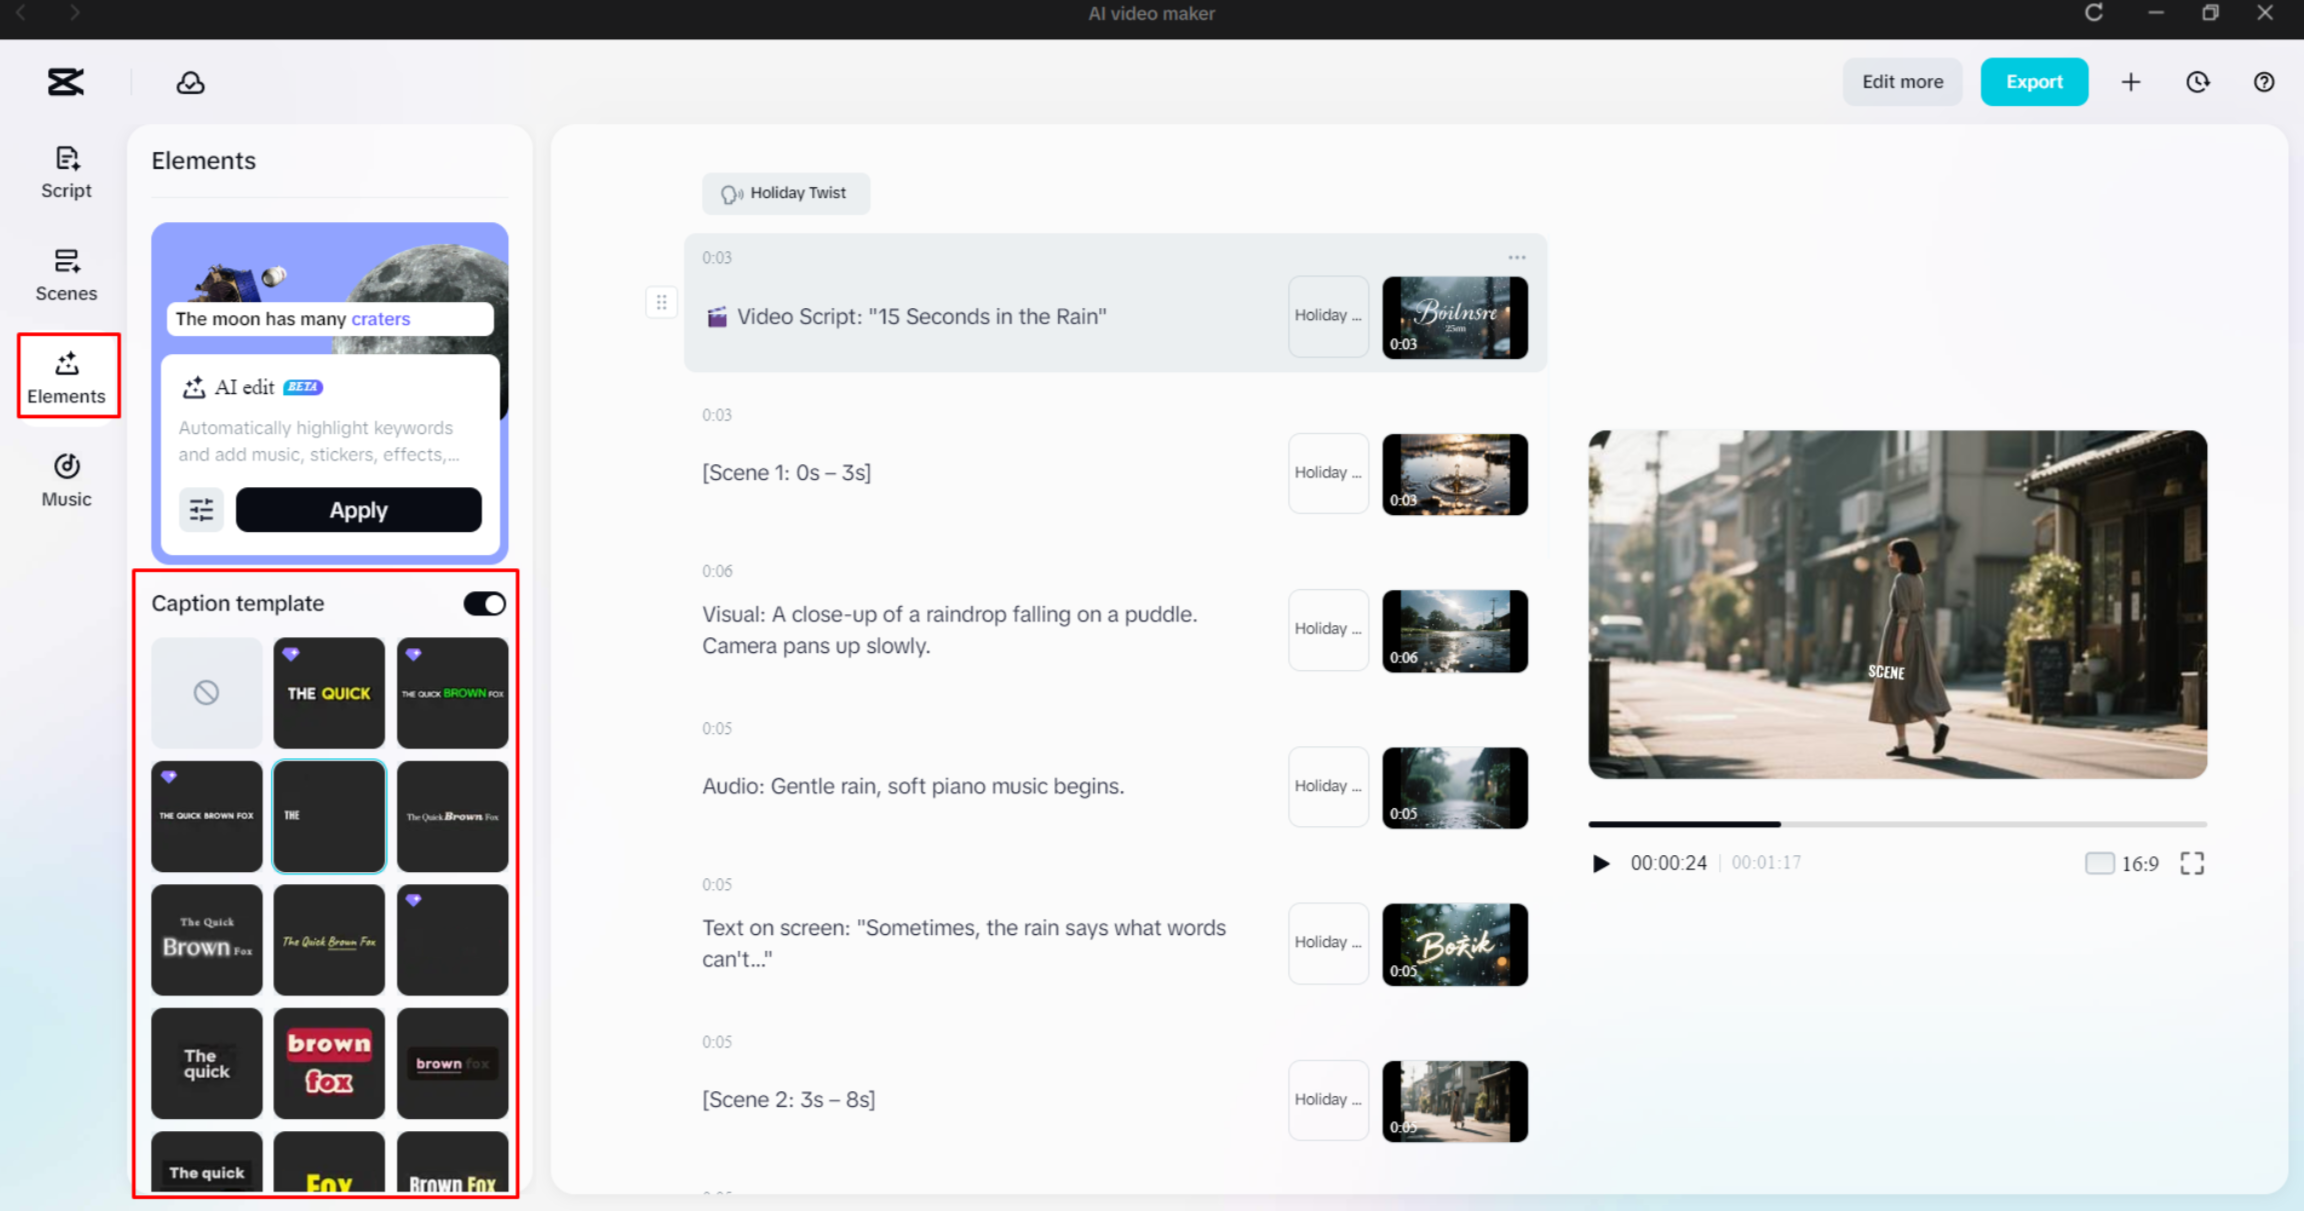The height and width of the screenshot is (1211, 2304).
Task: Switch to the Music tab
Action: [66, 480]
